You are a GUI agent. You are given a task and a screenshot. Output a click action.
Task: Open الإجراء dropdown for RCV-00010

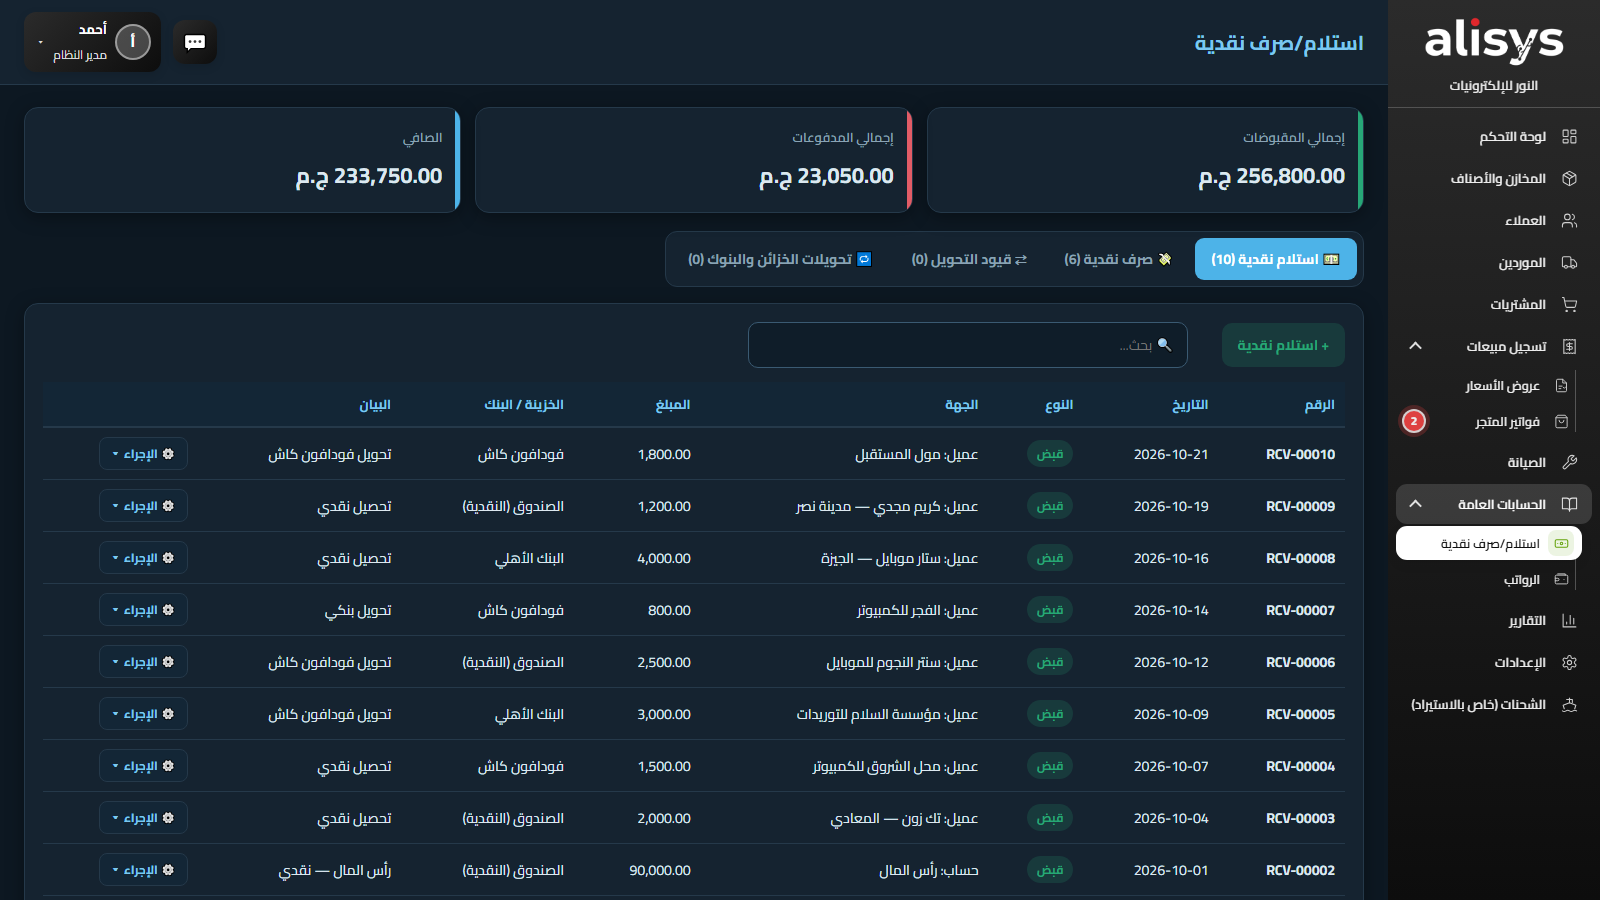[x=143, y=454]
